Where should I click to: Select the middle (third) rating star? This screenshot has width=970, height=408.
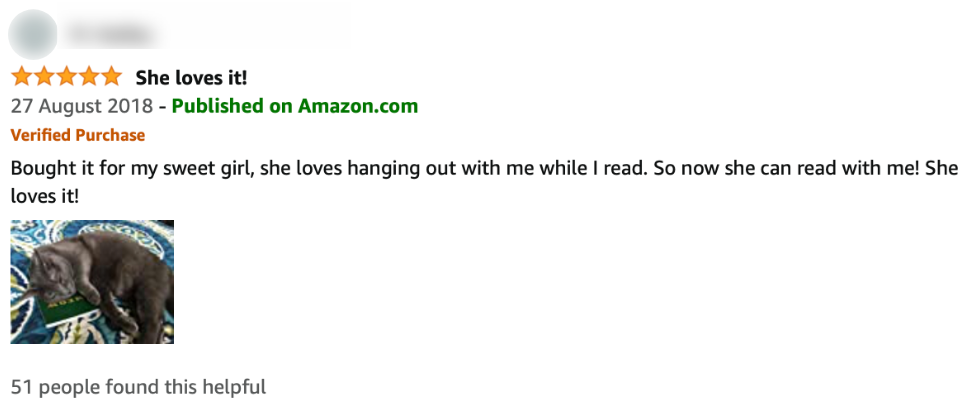click(66, 77)
